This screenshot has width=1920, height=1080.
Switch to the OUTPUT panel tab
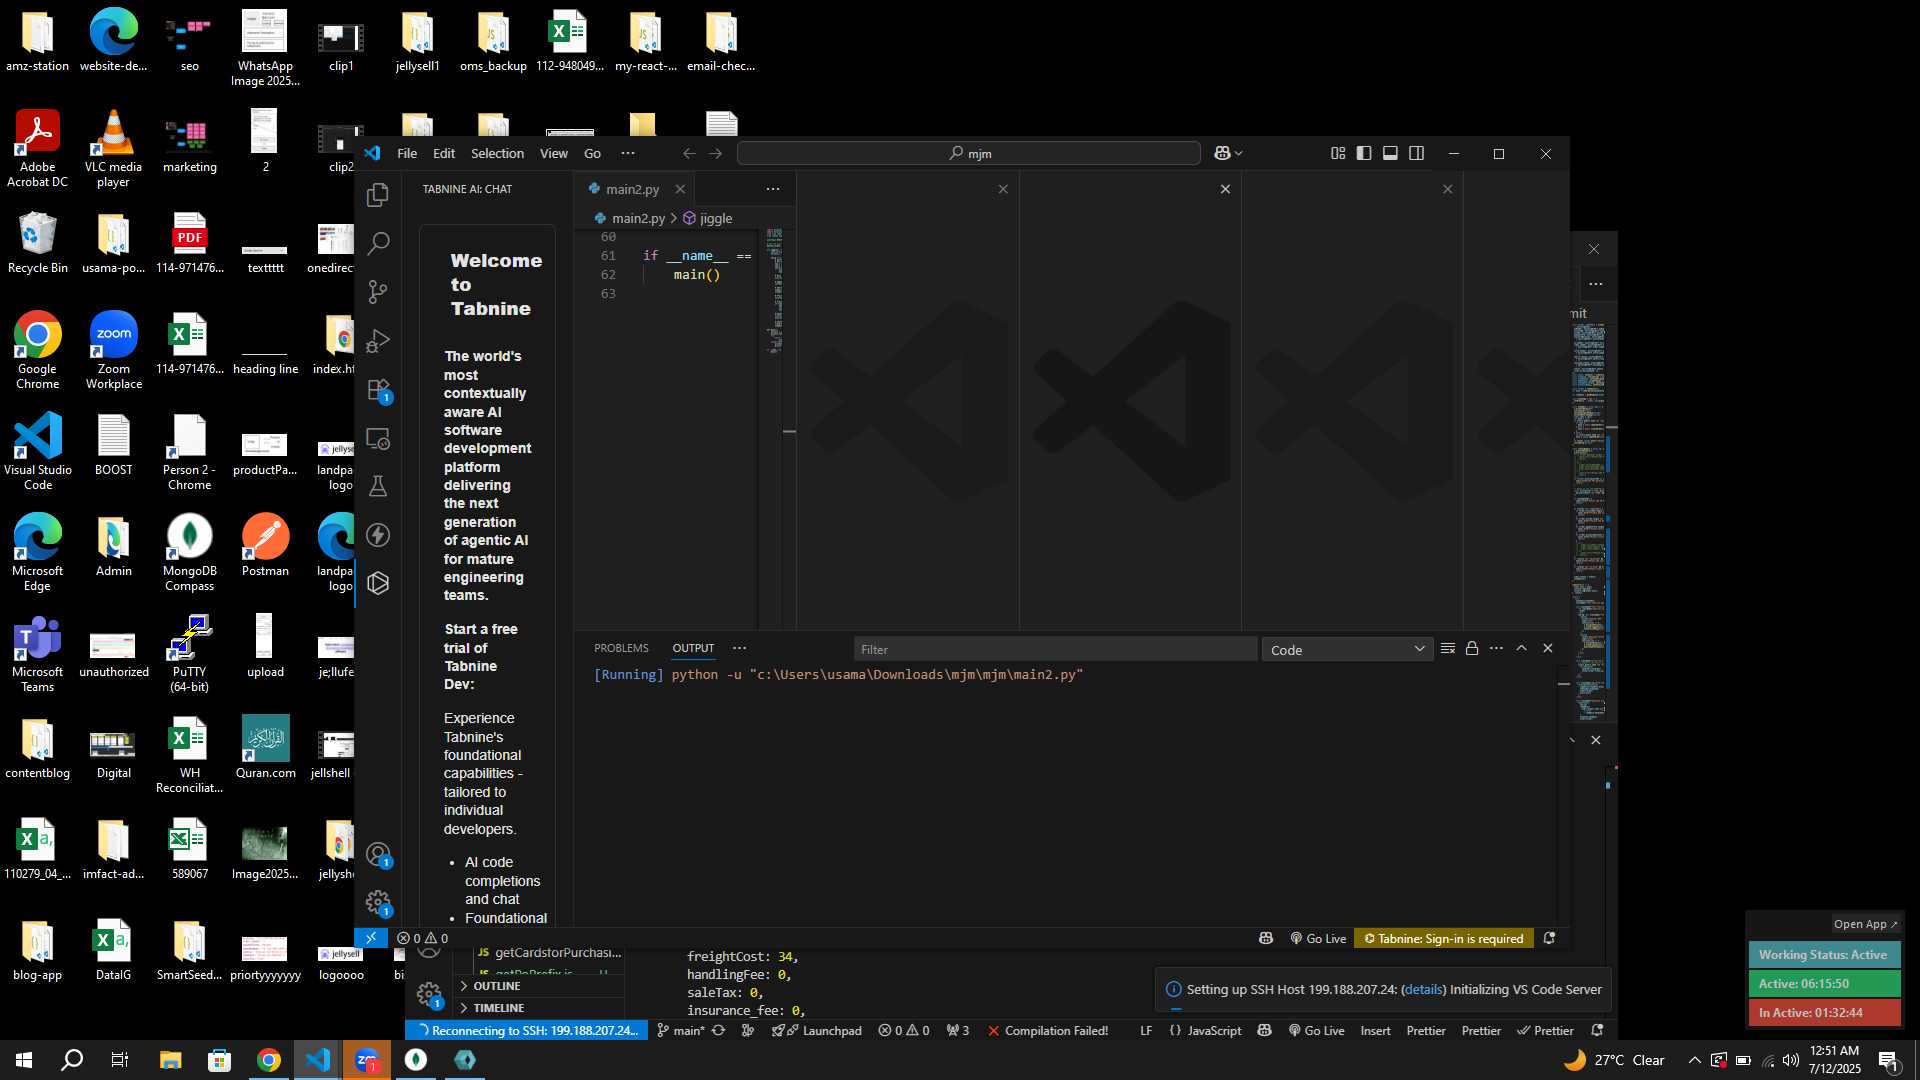[693, 648]
